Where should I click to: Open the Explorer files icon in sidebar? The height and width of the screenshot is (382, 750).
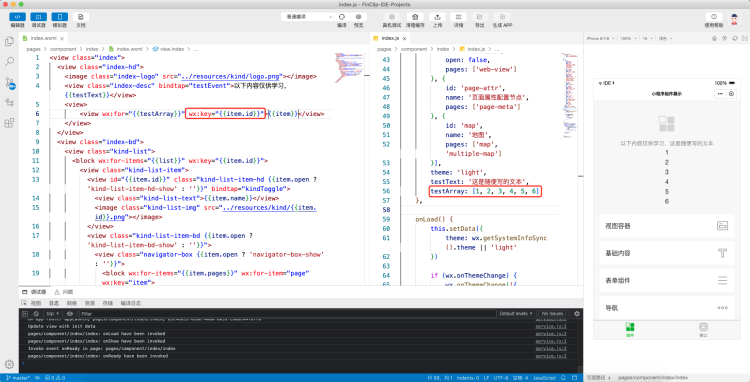coord(9,42)
